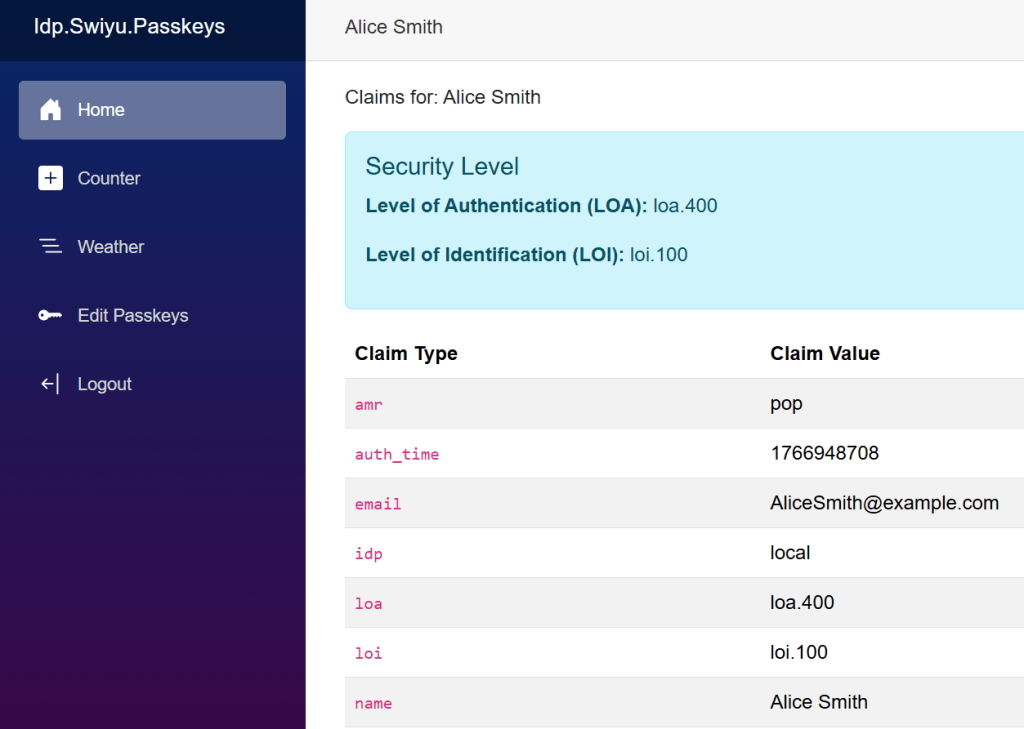Select the loa.400 value in Security Level
Screen dimensions: 1024x729
685,206
